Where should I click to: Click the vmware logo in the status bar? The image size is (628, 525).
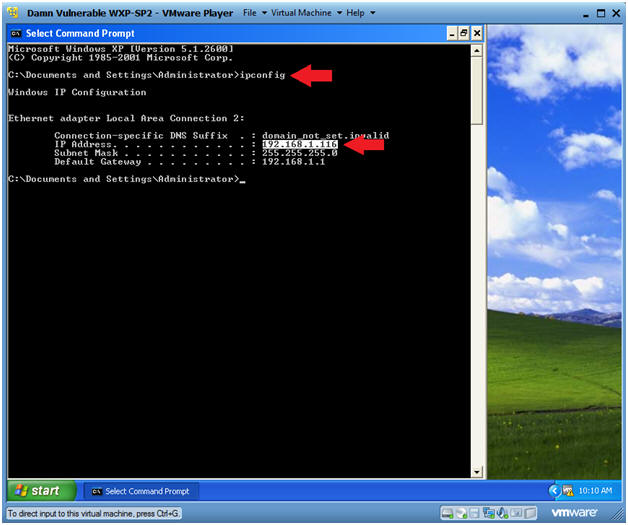[x=574, y=513]
